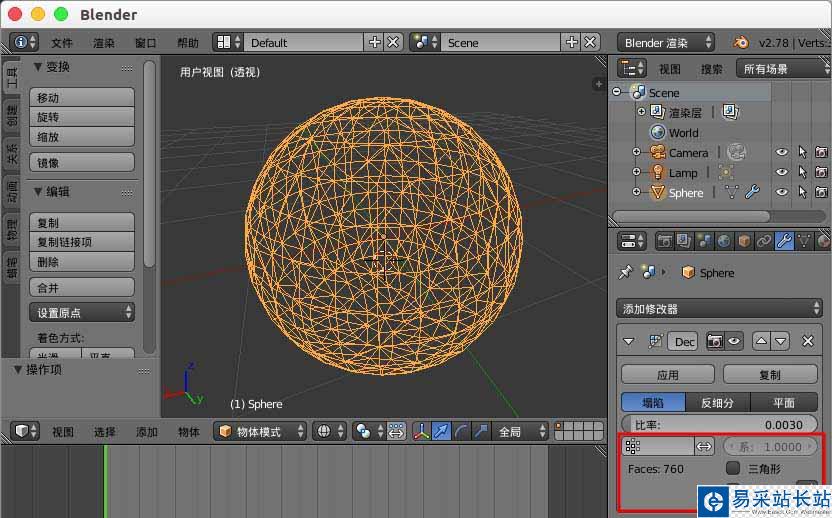Toggle the pin icon in properties context
Screen dimensions: 832x518
(626, 272)
